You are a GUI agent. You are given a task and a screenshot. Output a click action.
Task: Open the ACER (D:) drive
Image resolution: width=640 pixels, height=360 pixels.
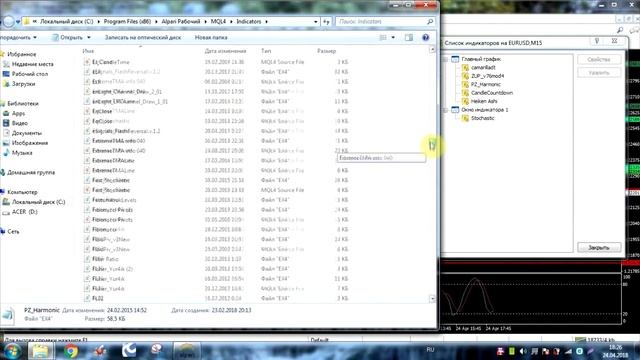[x=24, y=212]
